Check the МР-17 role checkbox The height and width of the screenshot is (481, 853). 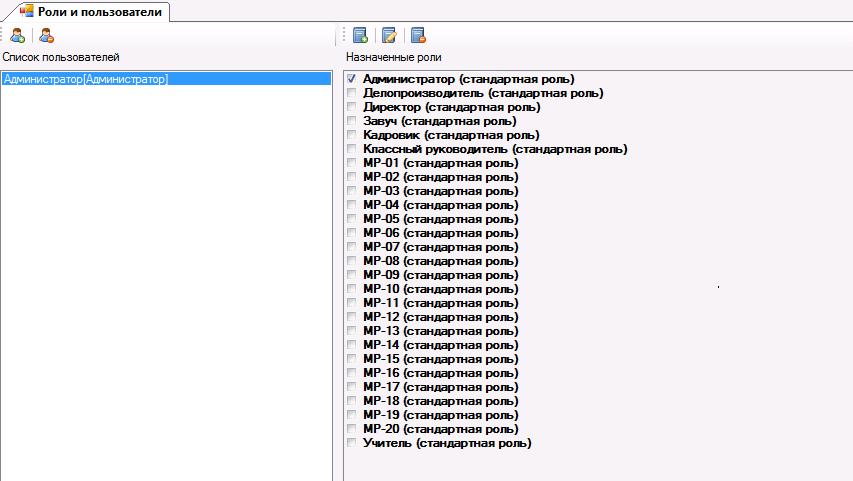(351, 387)
